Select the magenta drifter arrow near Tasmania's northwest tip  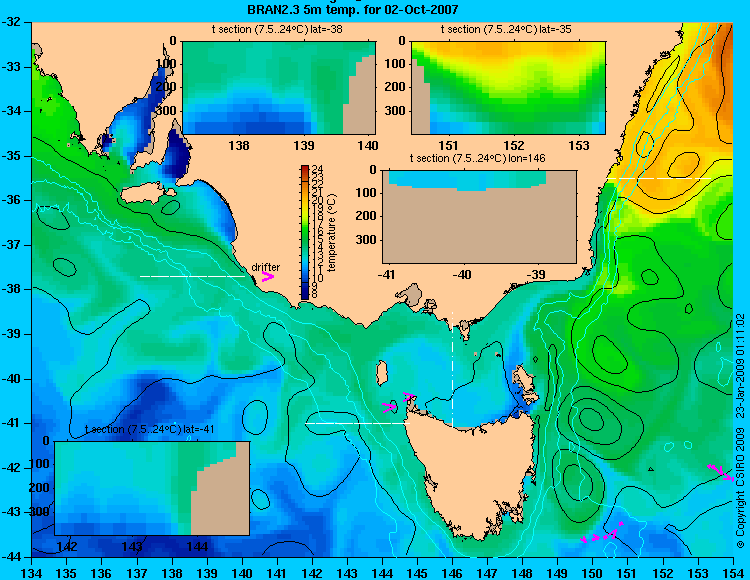click(x=408, y=396)
